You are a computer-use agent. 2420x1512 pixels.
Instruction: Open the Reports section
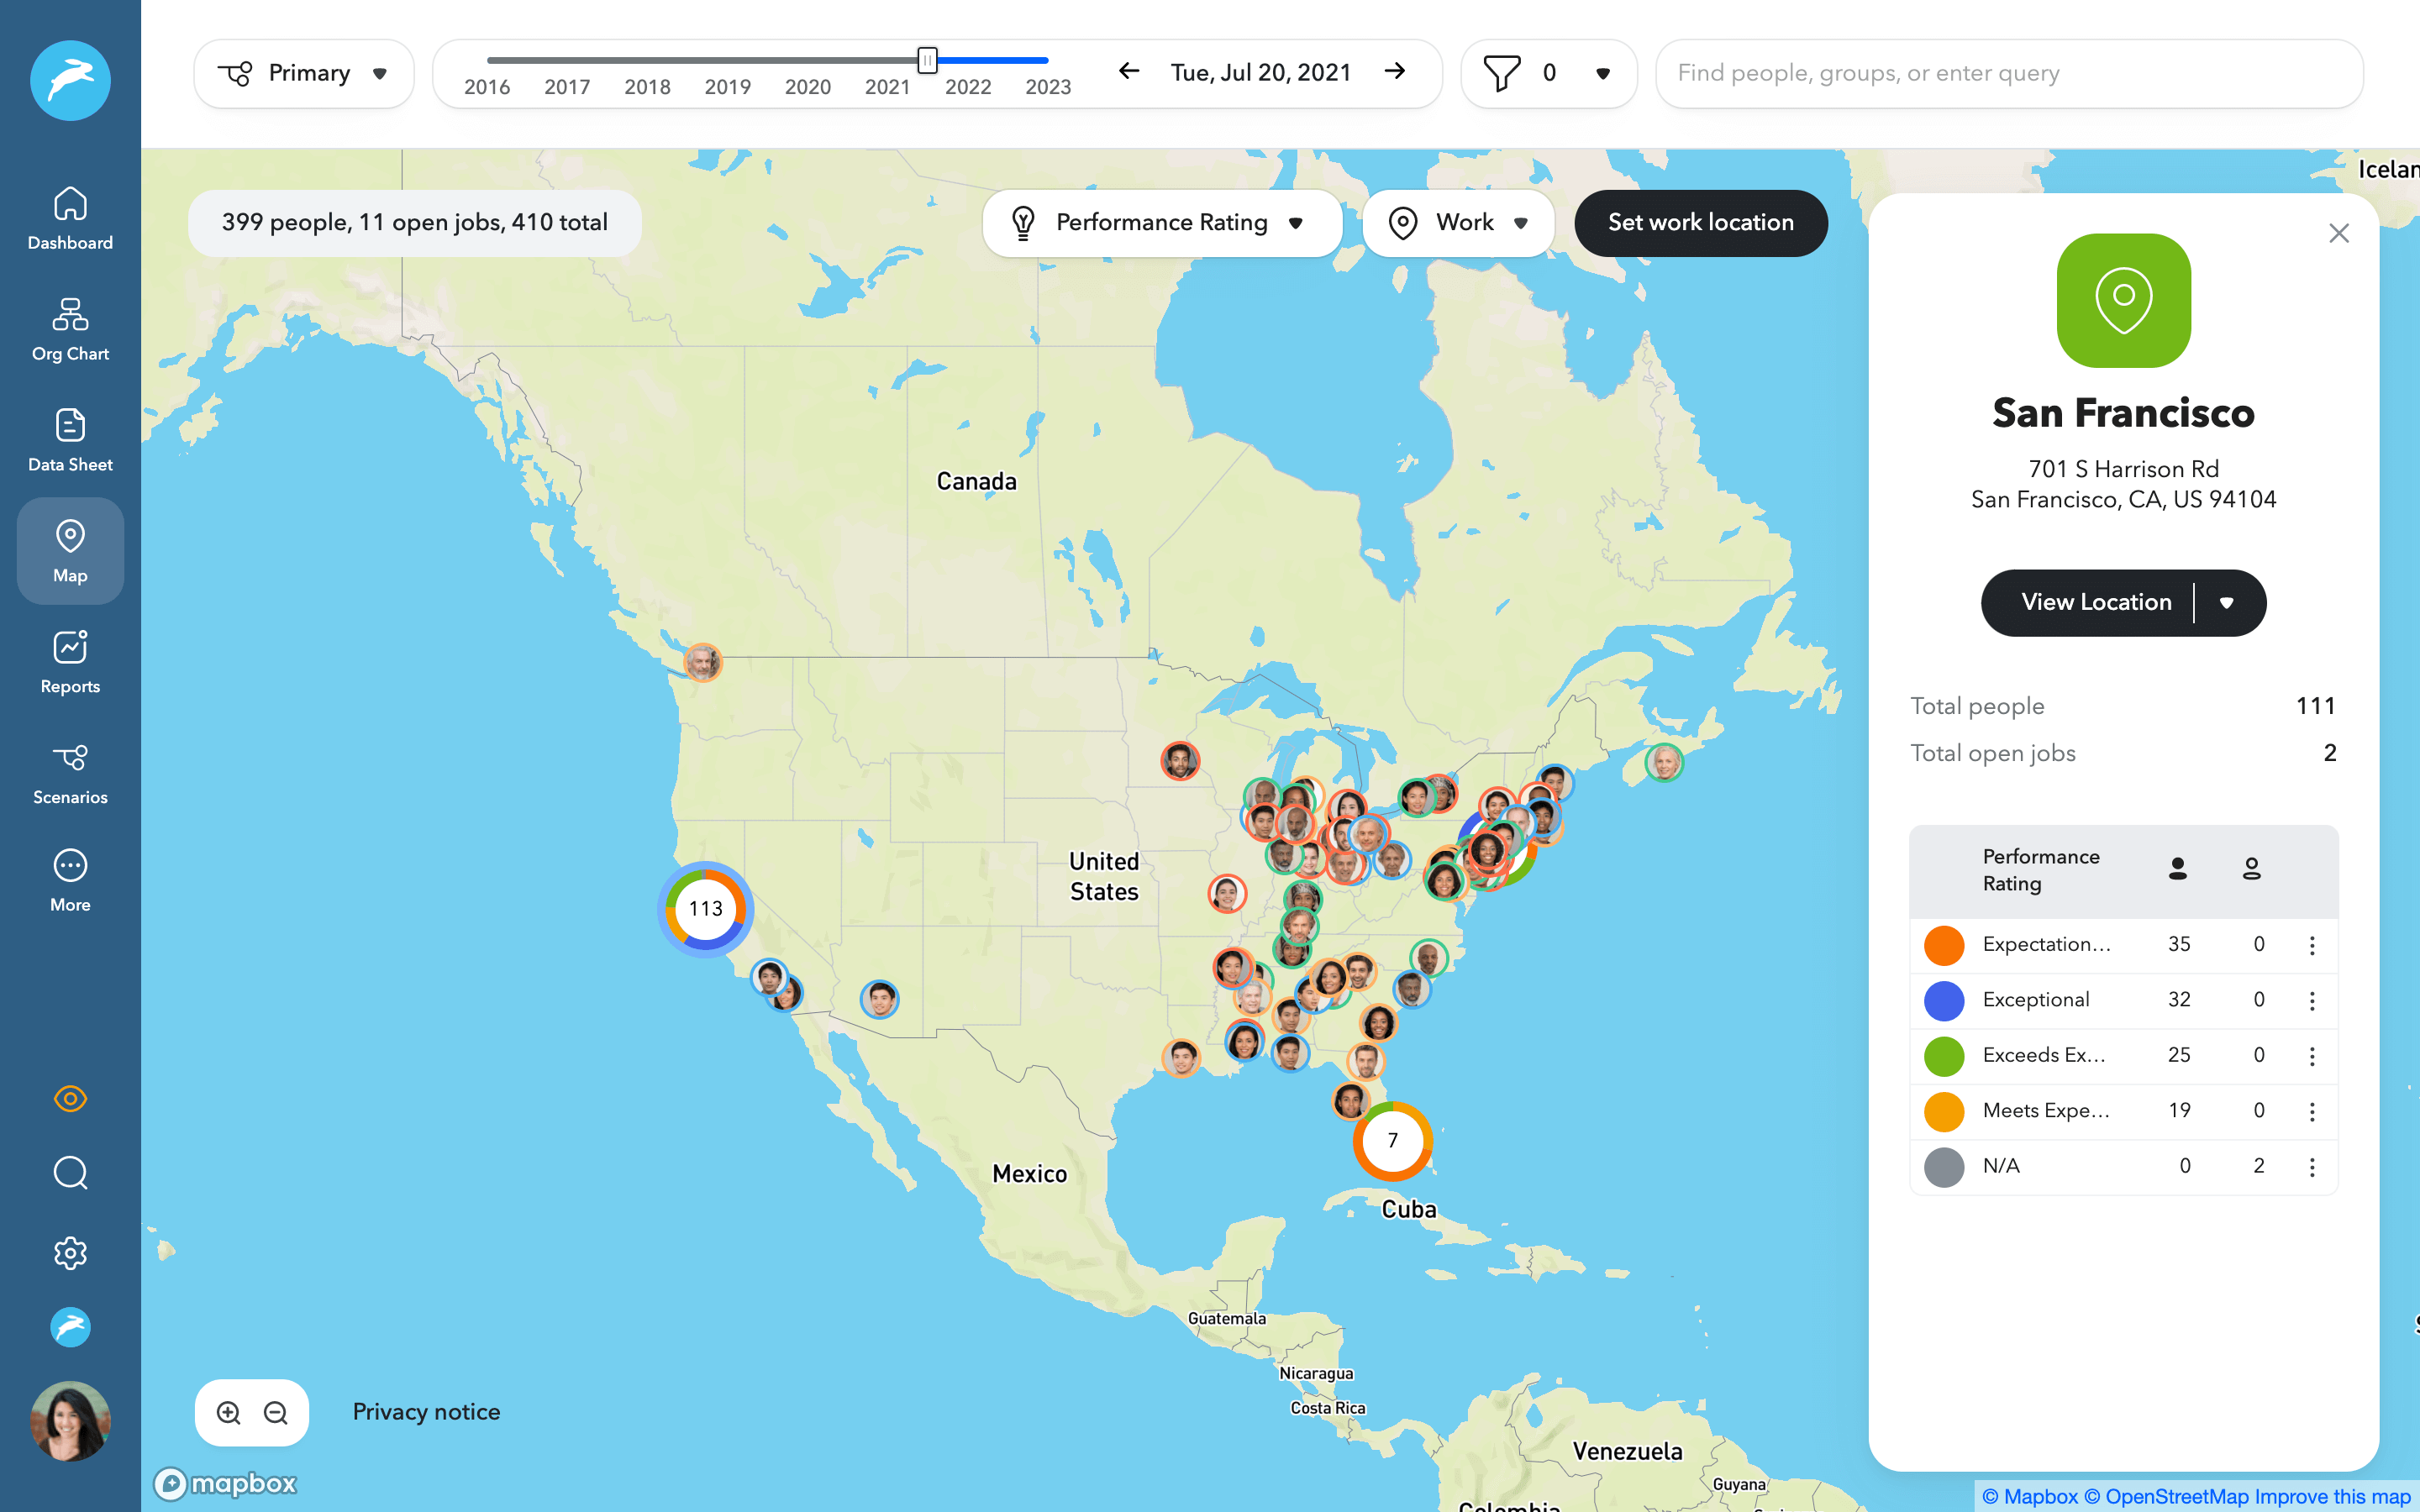(x=70, y=662)
